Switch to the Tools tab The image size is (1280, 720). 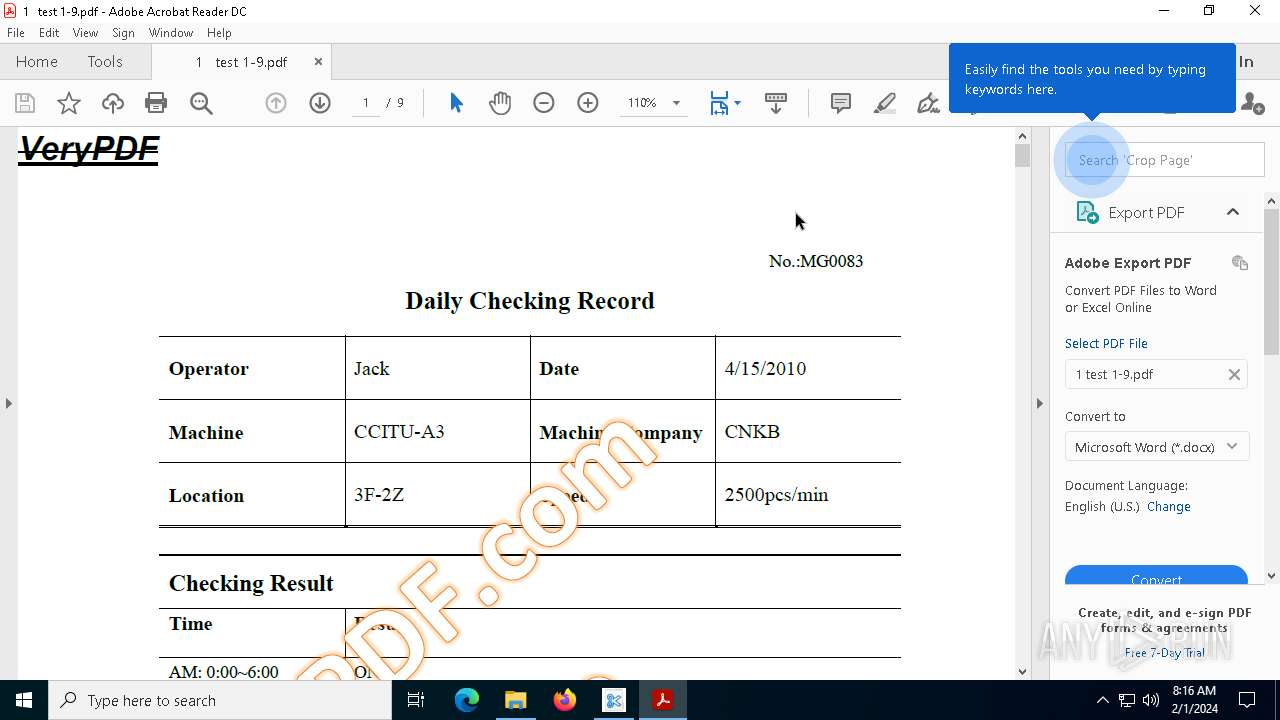click(105, 62)
